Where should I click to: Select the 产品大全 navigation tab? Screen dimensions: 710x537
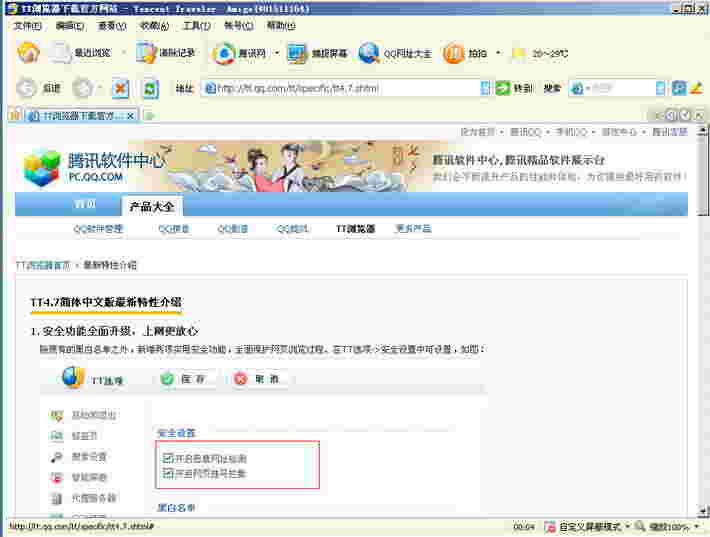coord(152,206)
